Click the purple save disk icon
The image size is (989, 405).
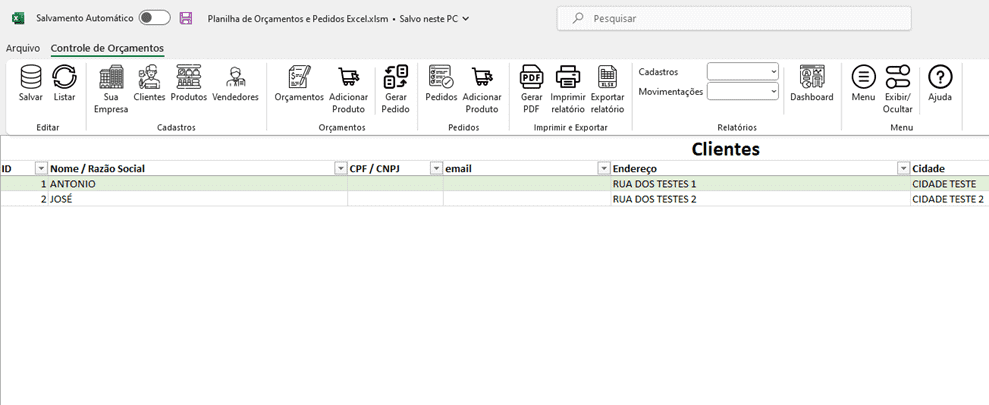click(x=186, y=18)
